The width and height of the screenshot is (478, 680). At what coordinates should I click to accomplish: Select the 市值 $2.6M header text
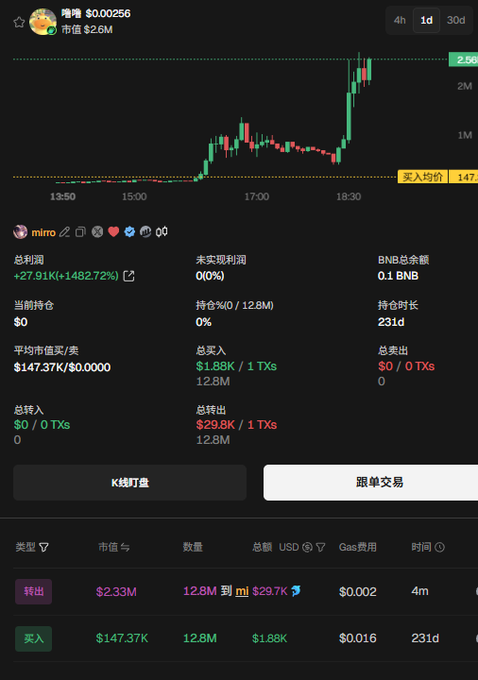(87, 29)
